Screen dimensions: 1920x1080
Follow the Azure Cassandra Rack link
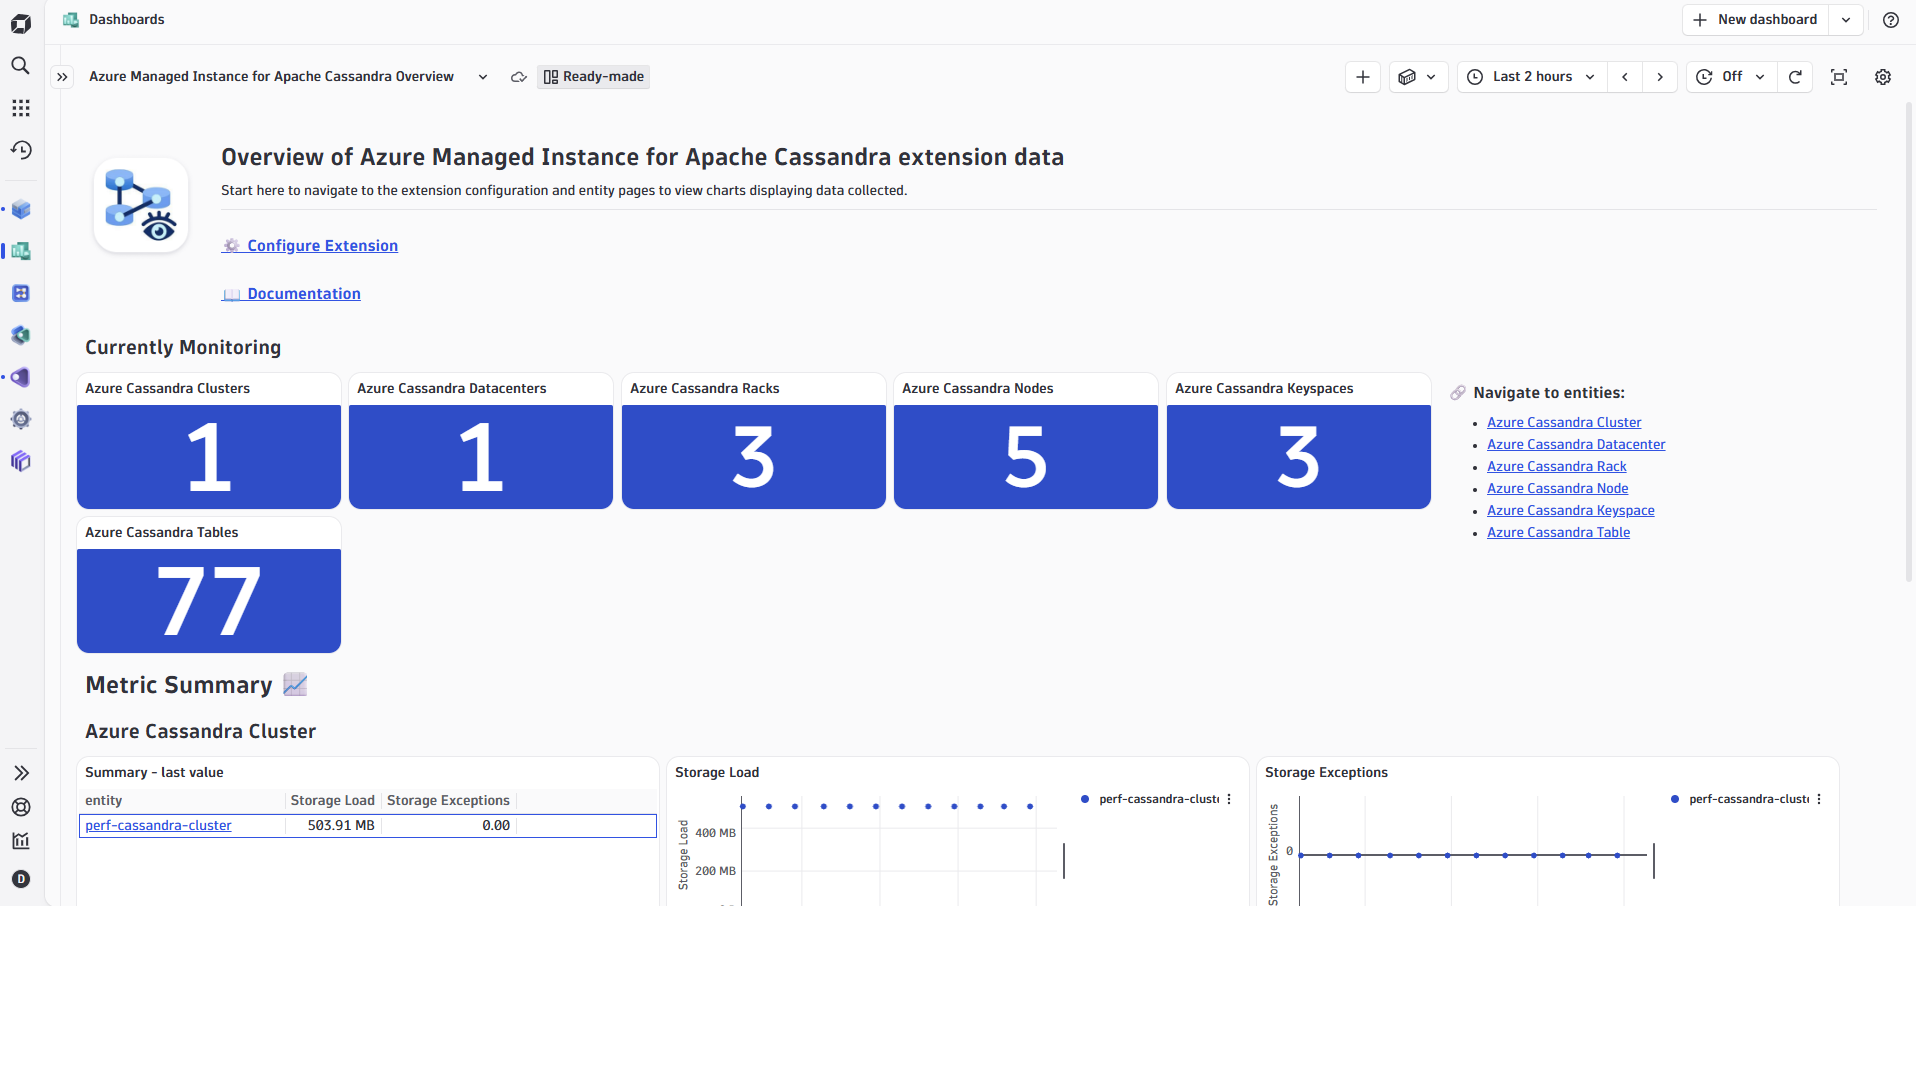[x=1557, y=467]
